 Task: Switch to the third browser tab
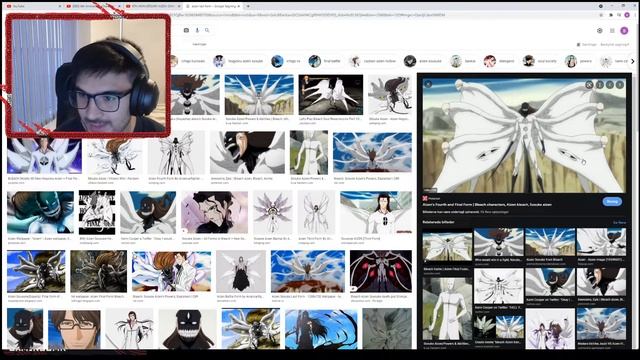pyautogui.click(x=153, y=6)
